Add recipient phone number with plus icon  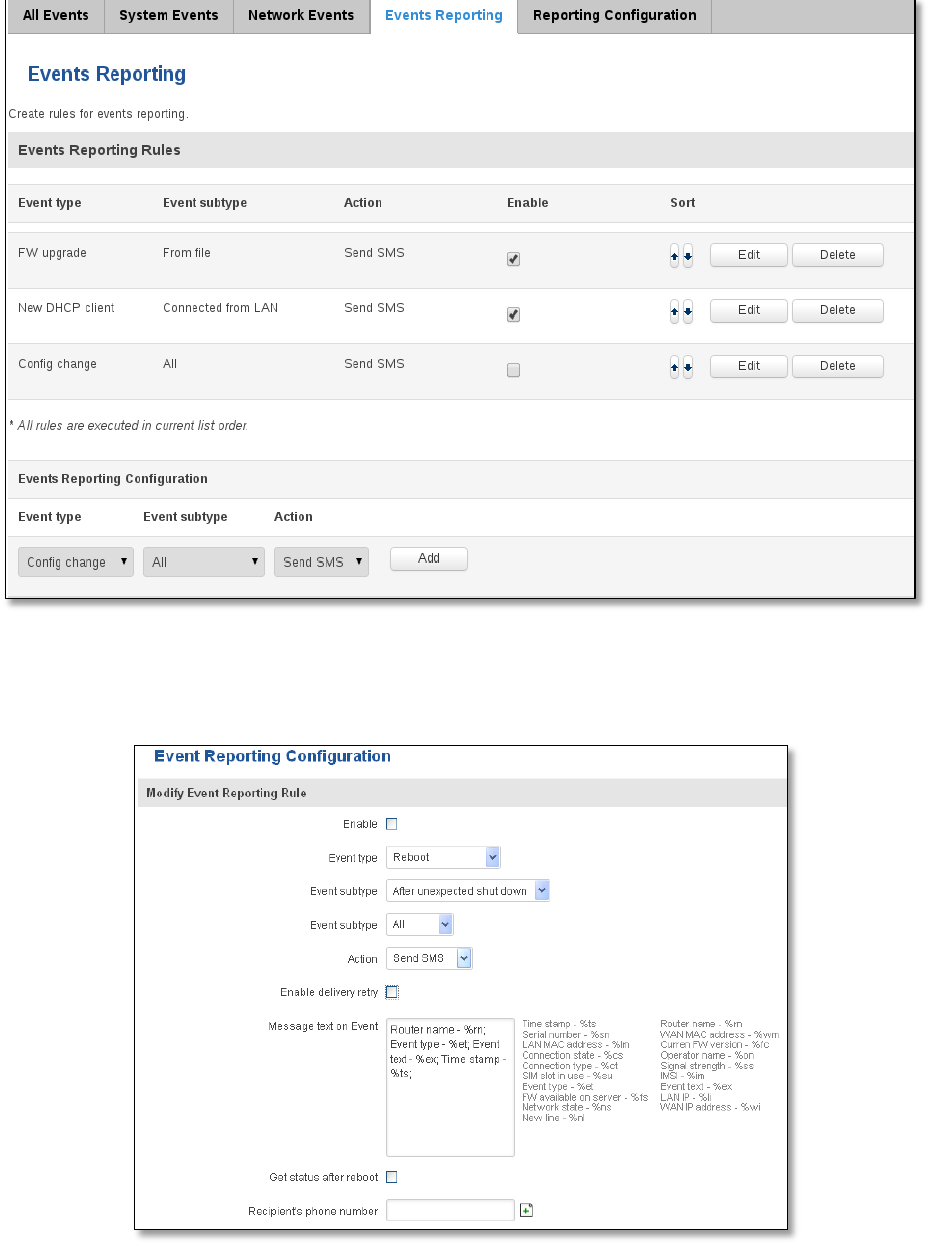pyautogui.click(x=527, y=1210)
